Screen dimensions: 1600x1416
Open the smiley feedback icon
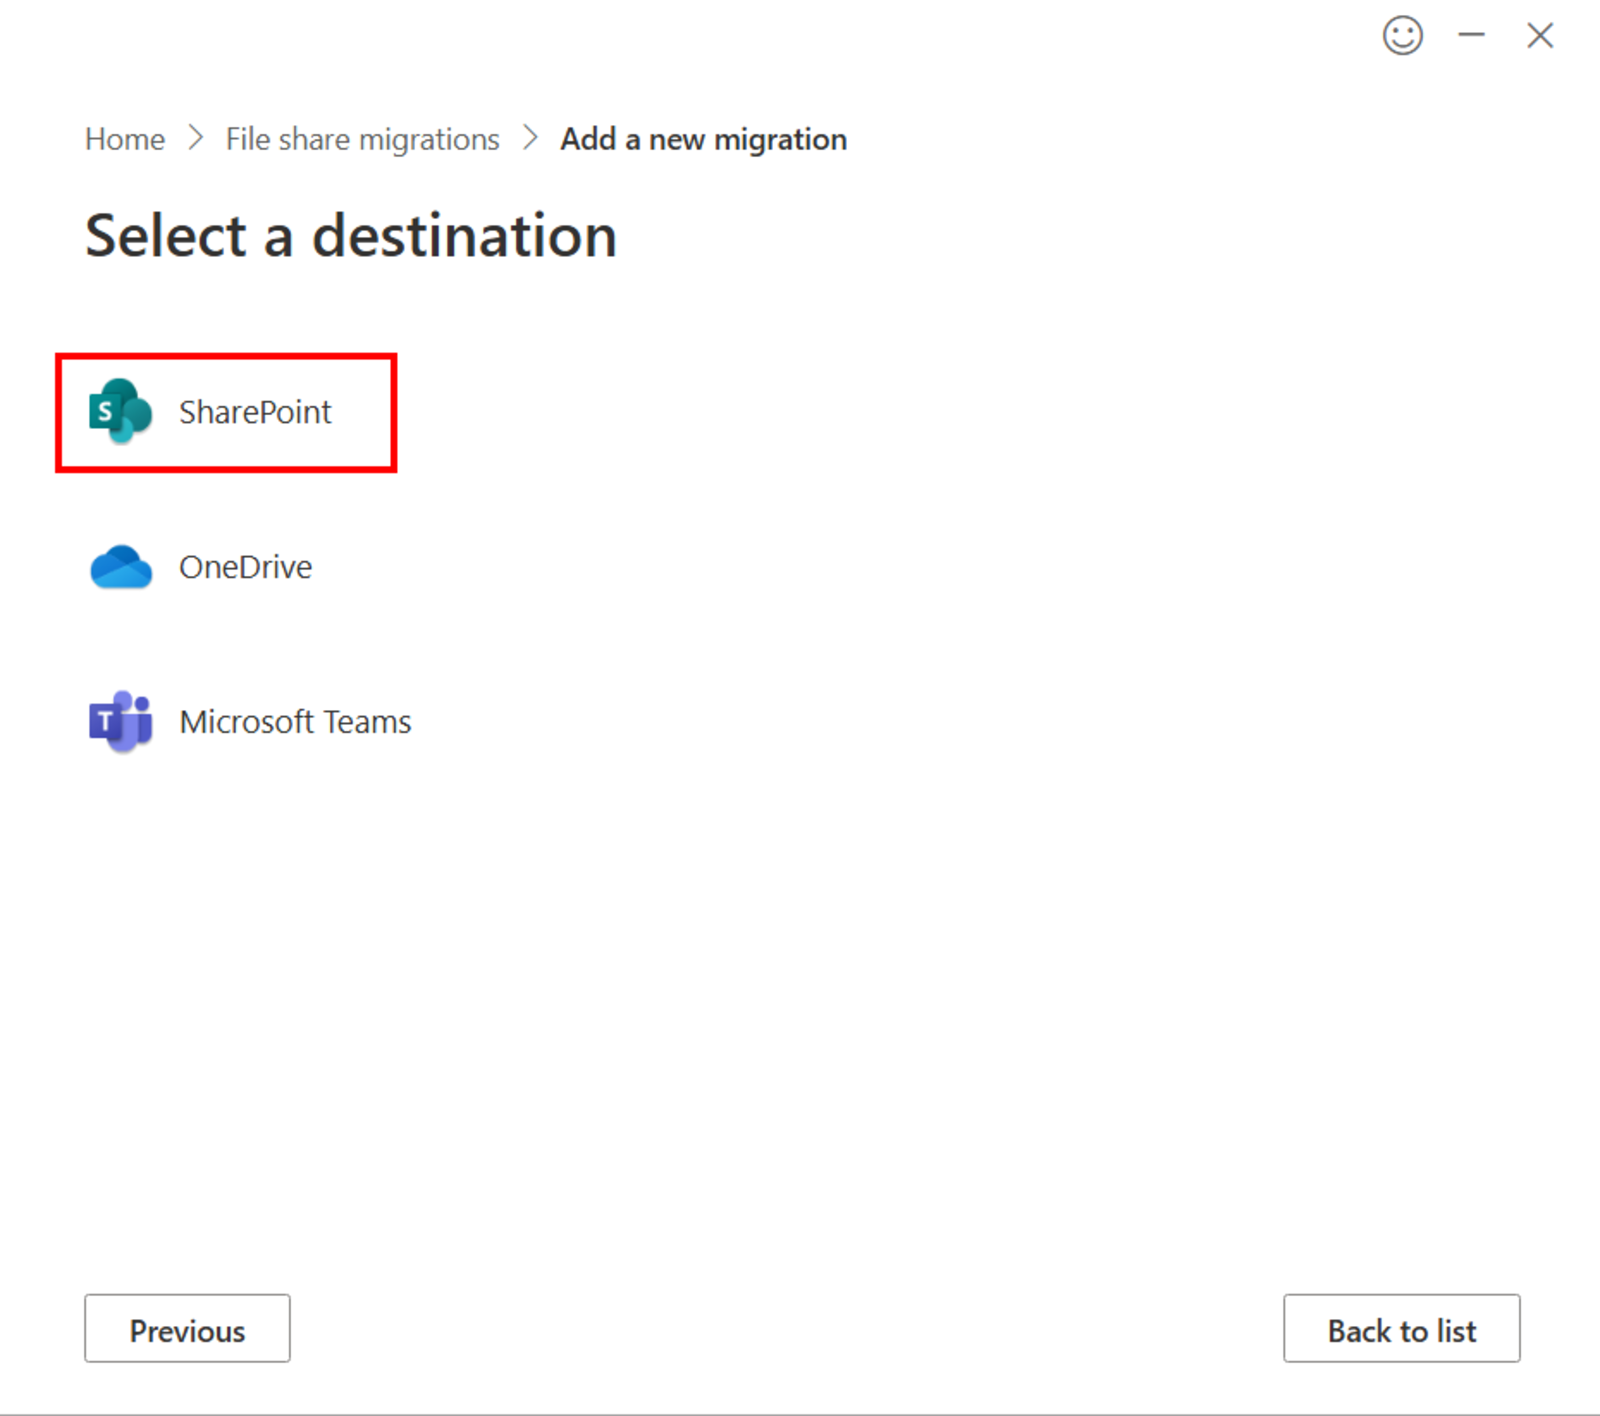pos(1402,35)
